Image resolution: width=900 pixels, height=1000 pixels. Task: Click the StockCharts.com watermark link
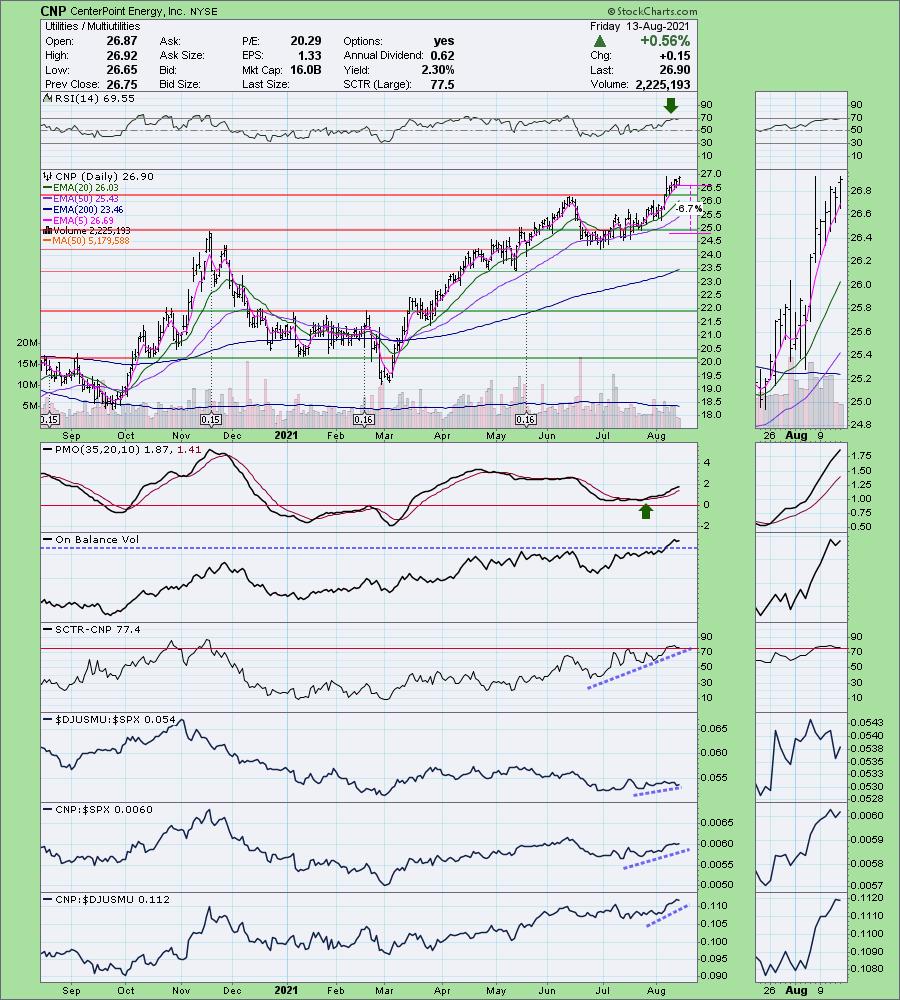(x=652, y=11)
